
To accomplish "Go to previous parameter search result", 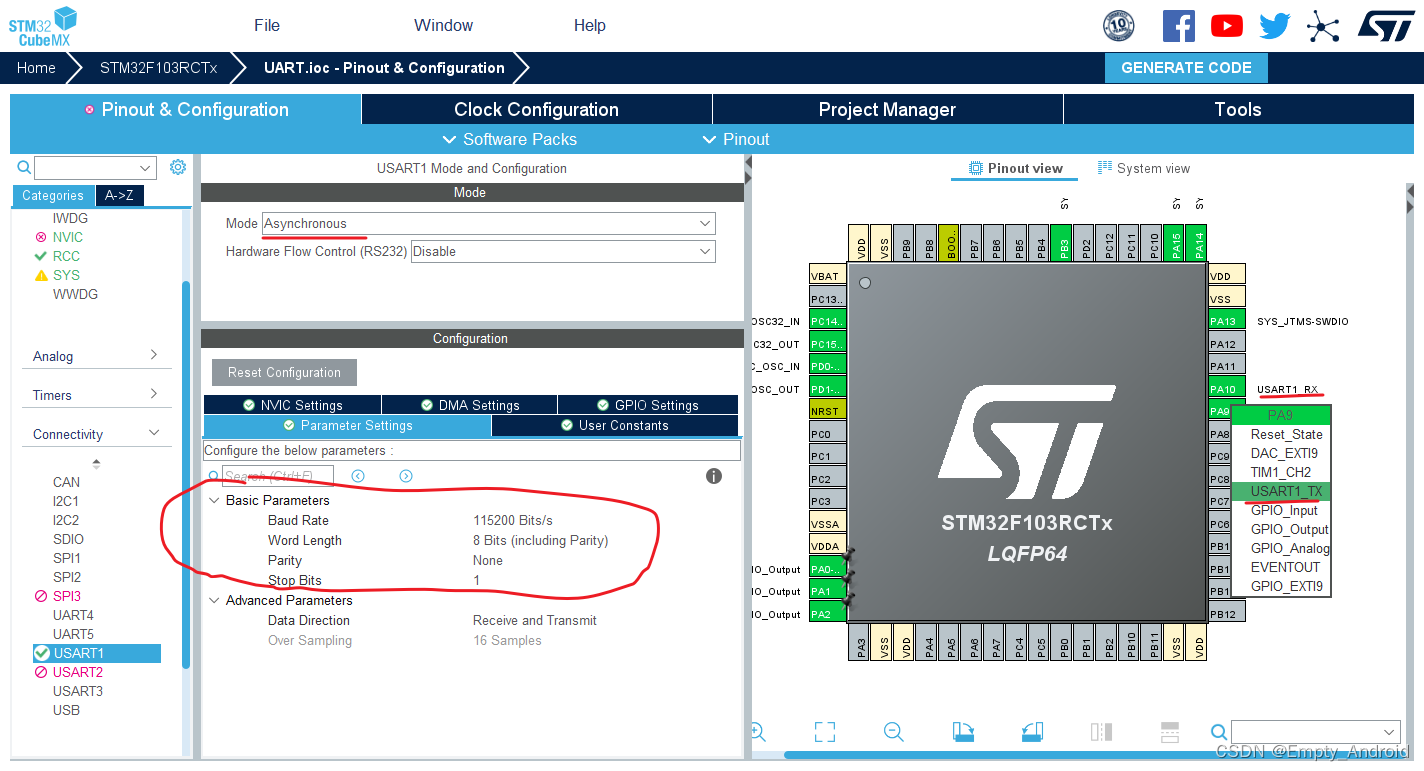I will [358, 476].
